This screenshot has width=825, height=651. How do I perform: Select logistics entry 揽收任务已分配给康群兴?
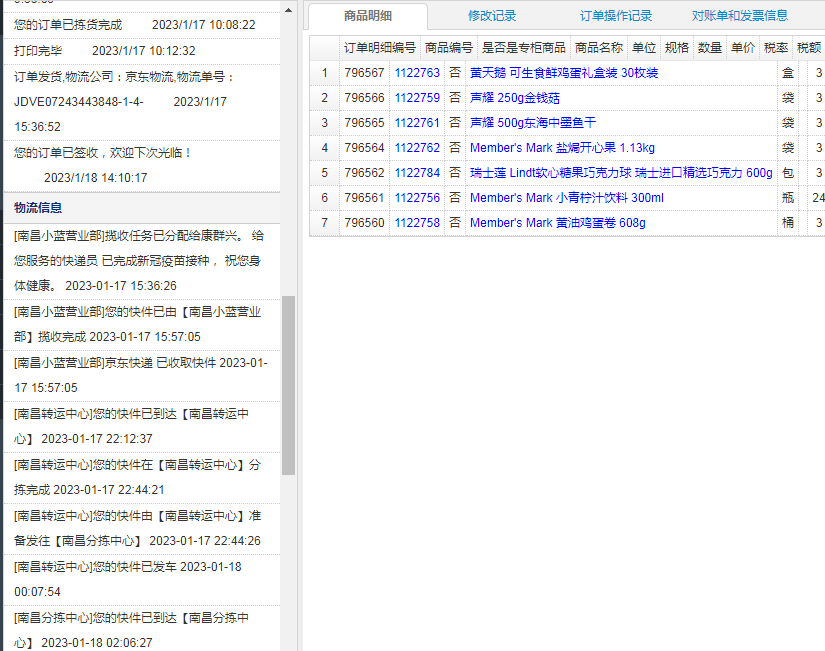click(142, 261)
